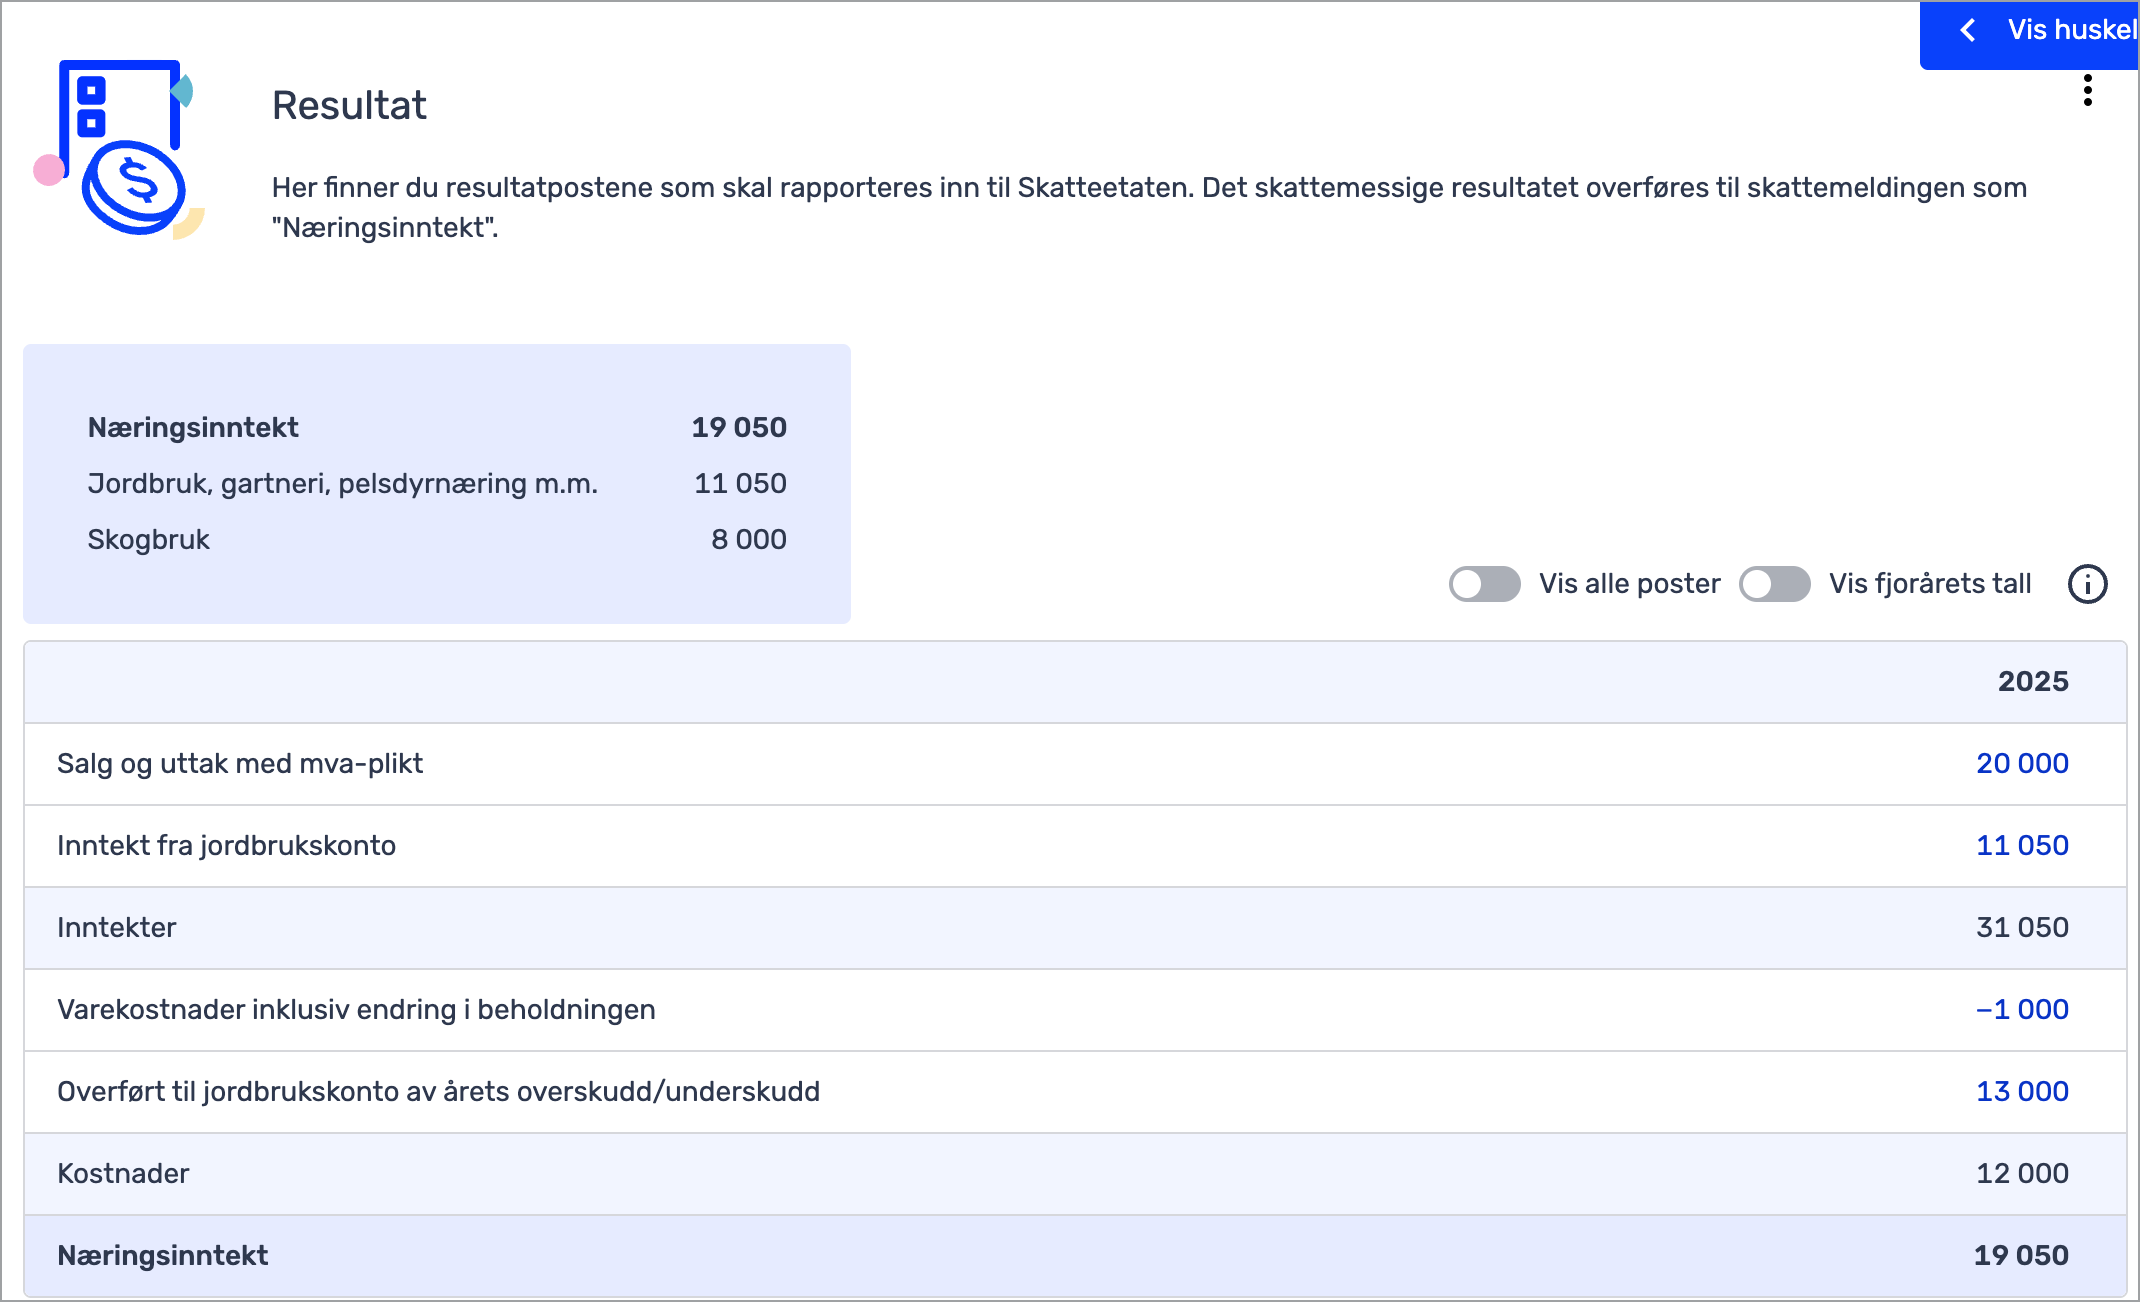The height and width of the screenshot is (1302, 2140).
Task: Click the Næringsinntekt total row in table
Action: coord(163,1256)
